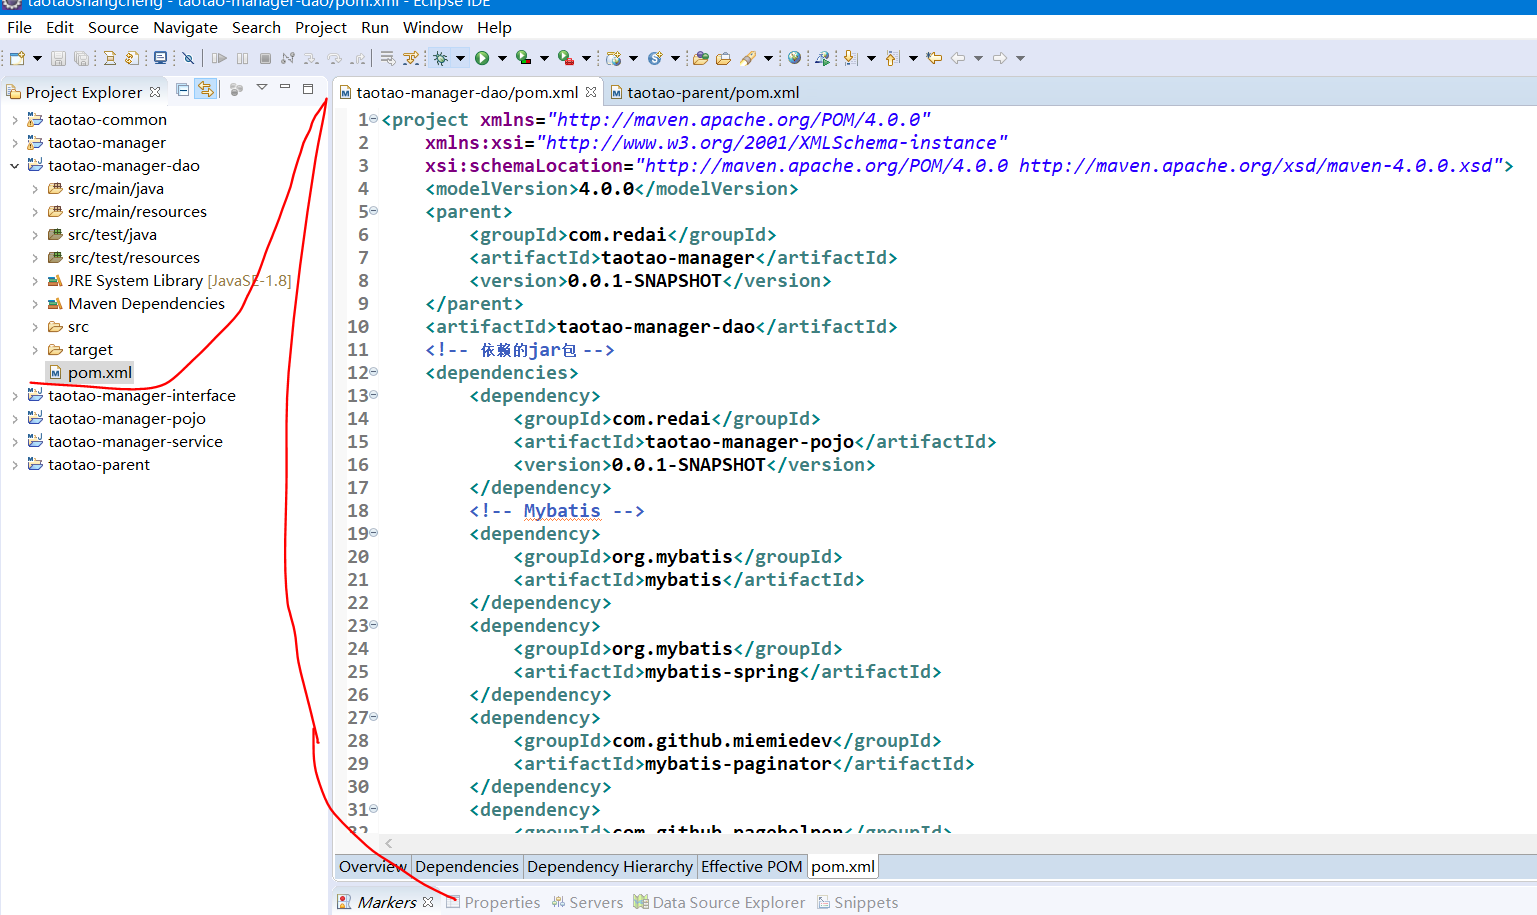Open the New wizard dropdown arrow
Viewport: 1537px width, 915px height.
[x=37, y=58]
